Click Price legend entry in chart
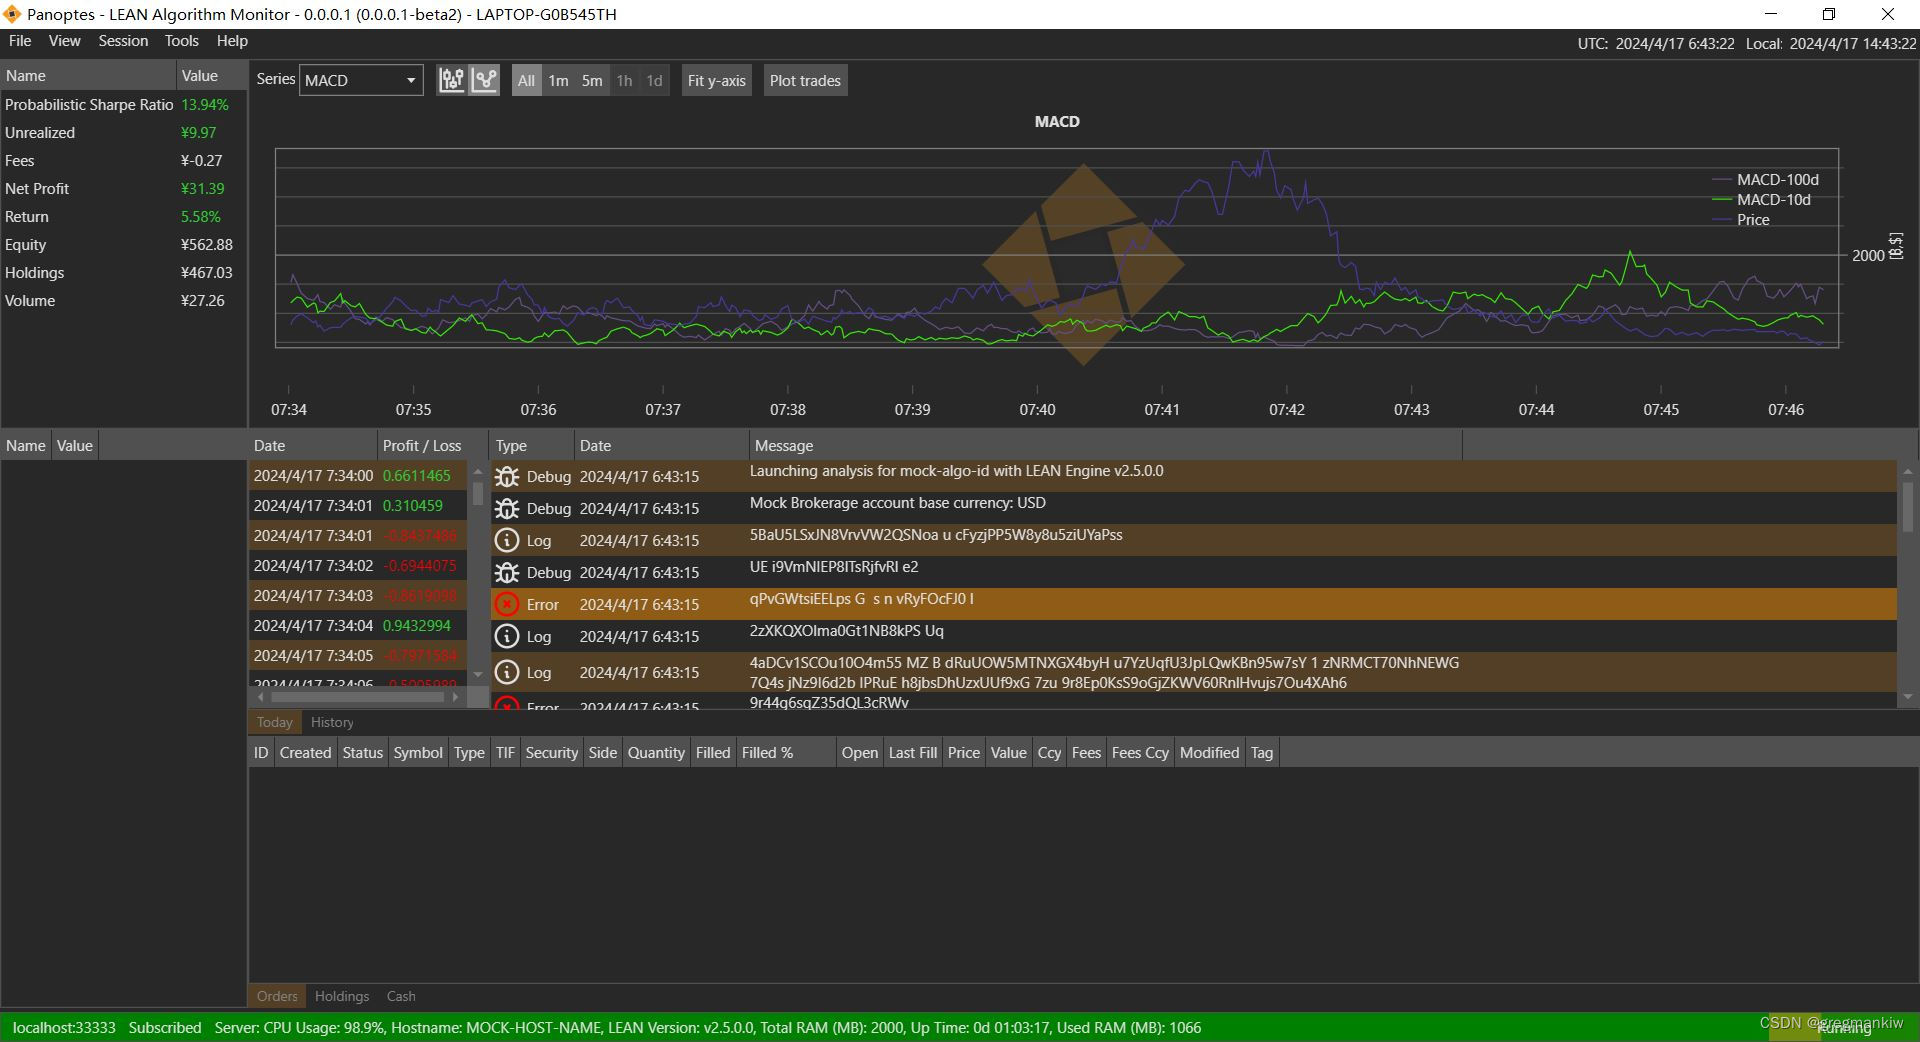1920x1042 pixels. [x=1741, y=220]
